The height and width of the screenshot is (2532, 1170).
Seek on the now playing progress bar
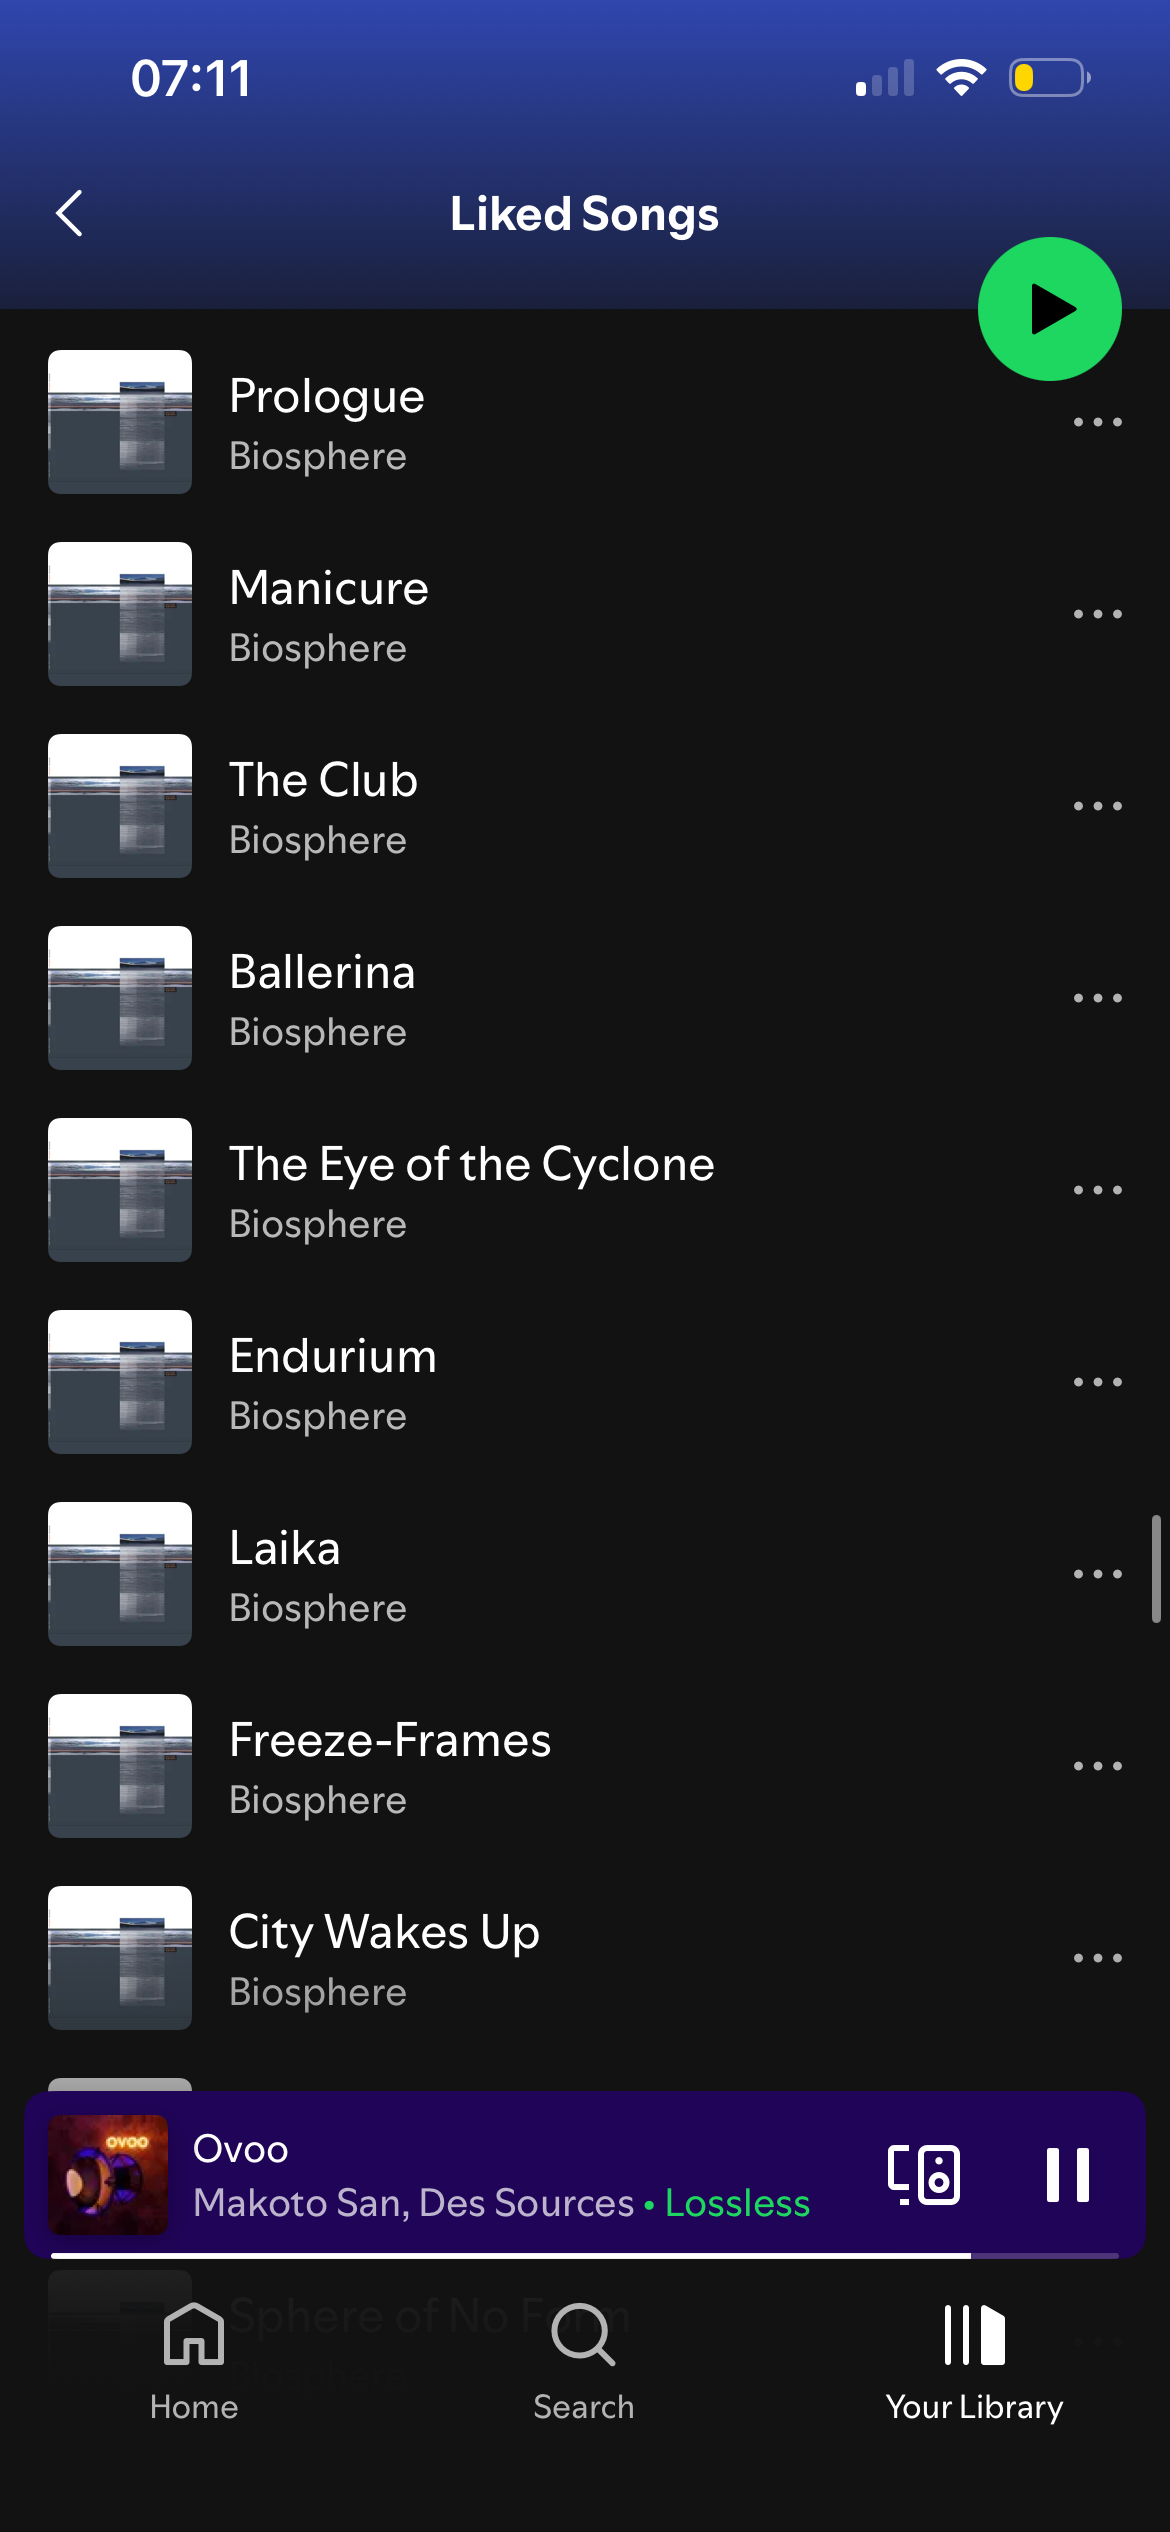(x=585, y=2255)
